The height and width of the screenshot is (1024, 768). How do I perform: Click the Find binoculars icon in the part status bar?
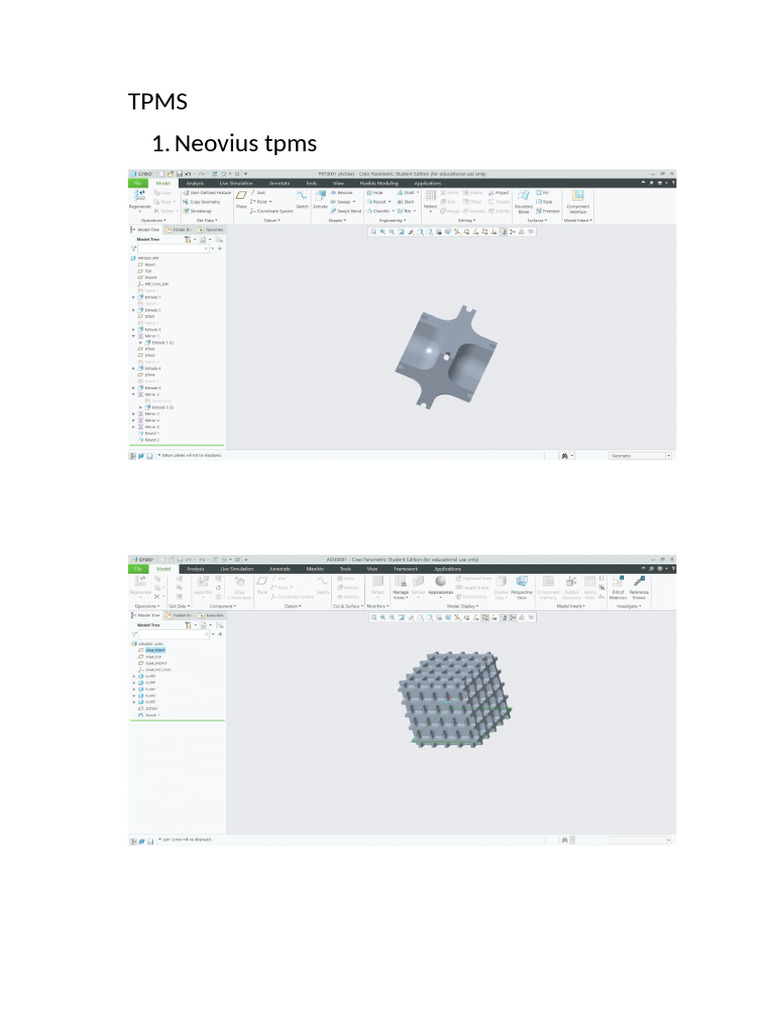coord(565,456)
